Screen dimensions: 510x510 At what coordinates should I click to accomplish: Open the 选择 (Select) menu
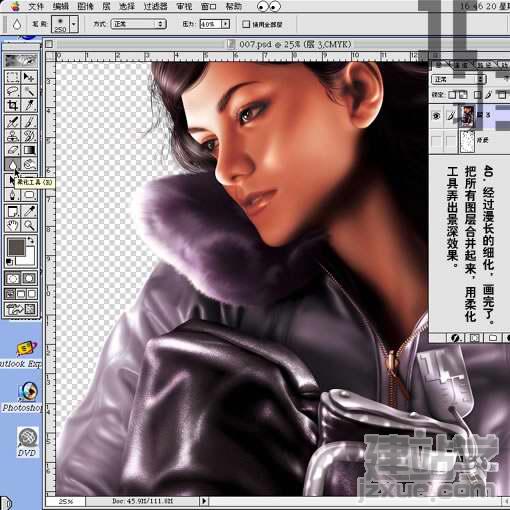coord(127,6)
